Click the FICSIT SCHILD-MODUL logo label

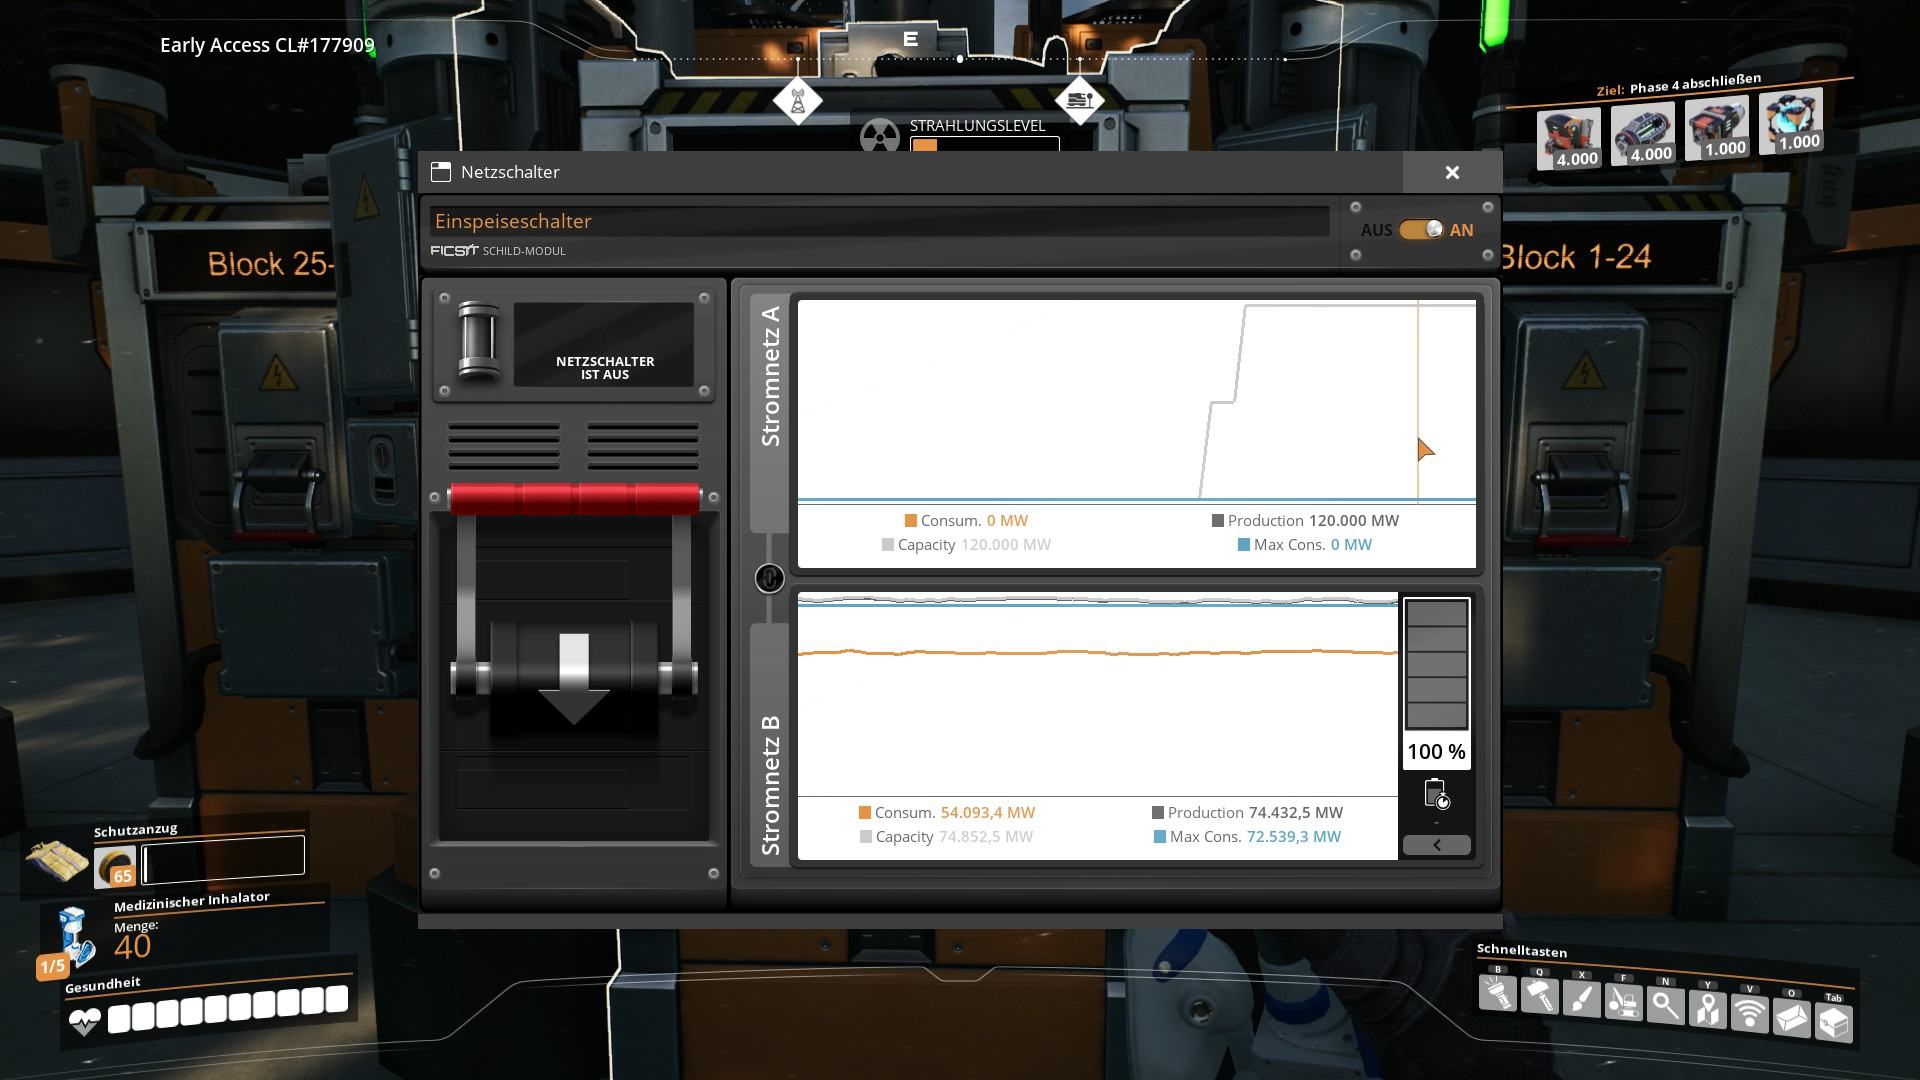point(498,251)
